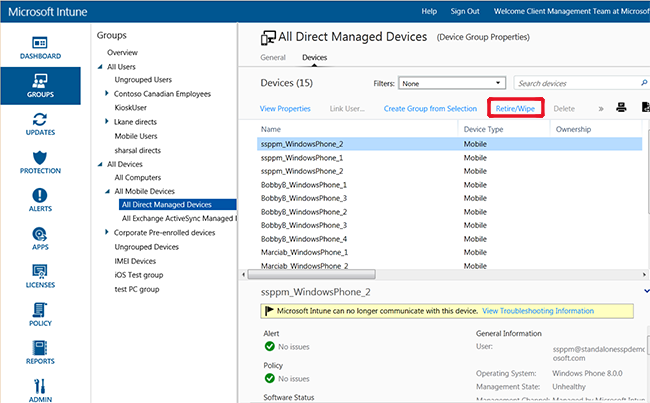
Task: Select the BobbyB_WindowsPhone_2 row
Action: pos(449,212)
